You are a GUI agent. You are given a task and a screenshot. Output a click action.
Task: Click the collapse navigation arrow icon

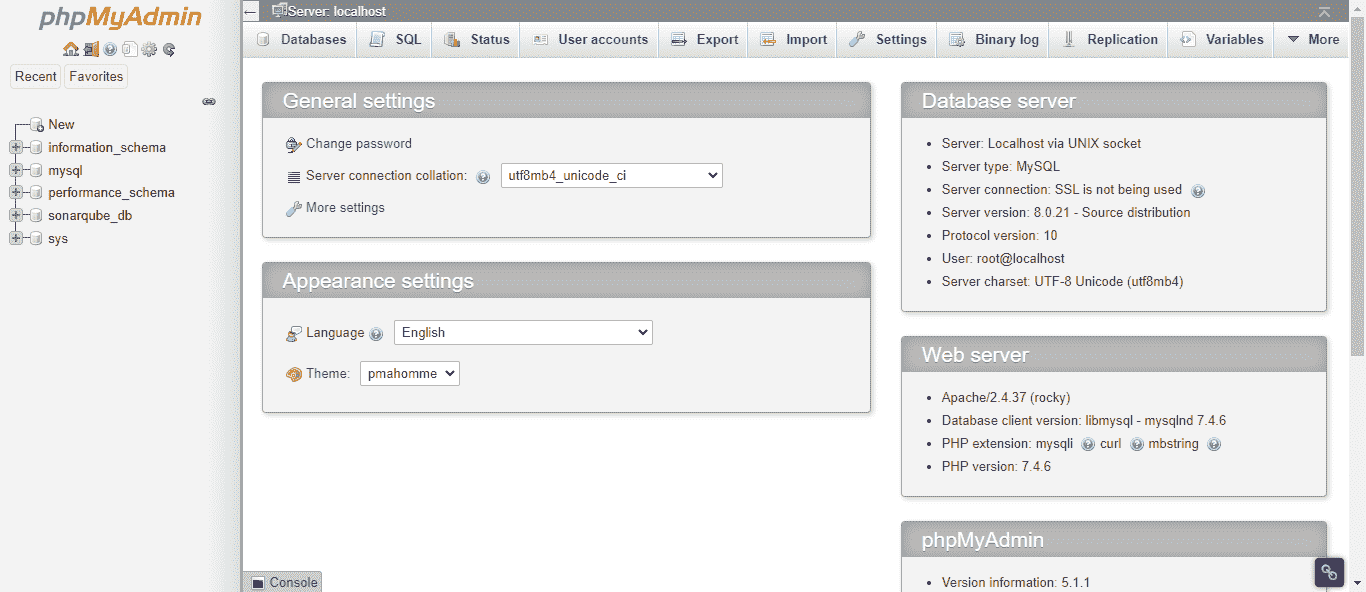[x=251, y=12]
